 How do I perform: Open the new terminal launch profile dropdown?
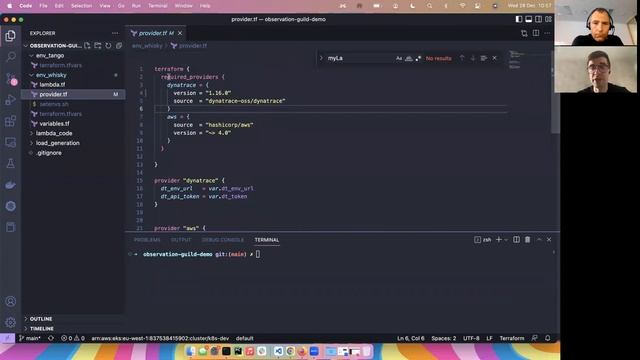pyautogui.click(x=506, y=240)
